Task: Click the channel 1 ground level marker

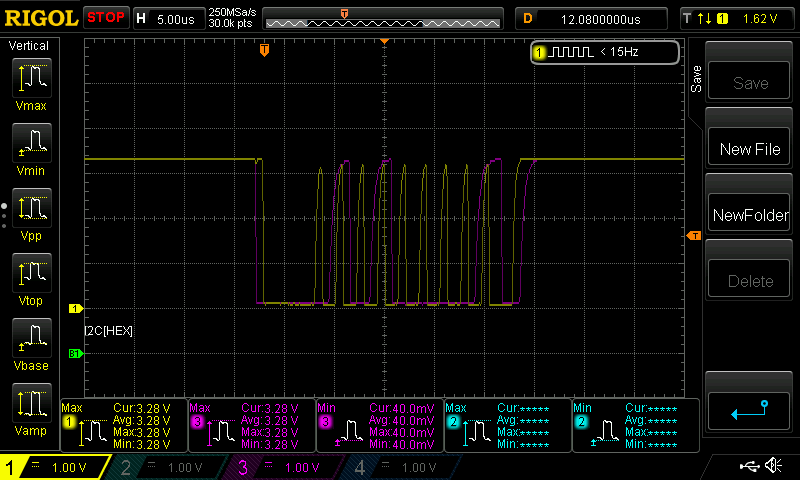Action: point(76,308)
